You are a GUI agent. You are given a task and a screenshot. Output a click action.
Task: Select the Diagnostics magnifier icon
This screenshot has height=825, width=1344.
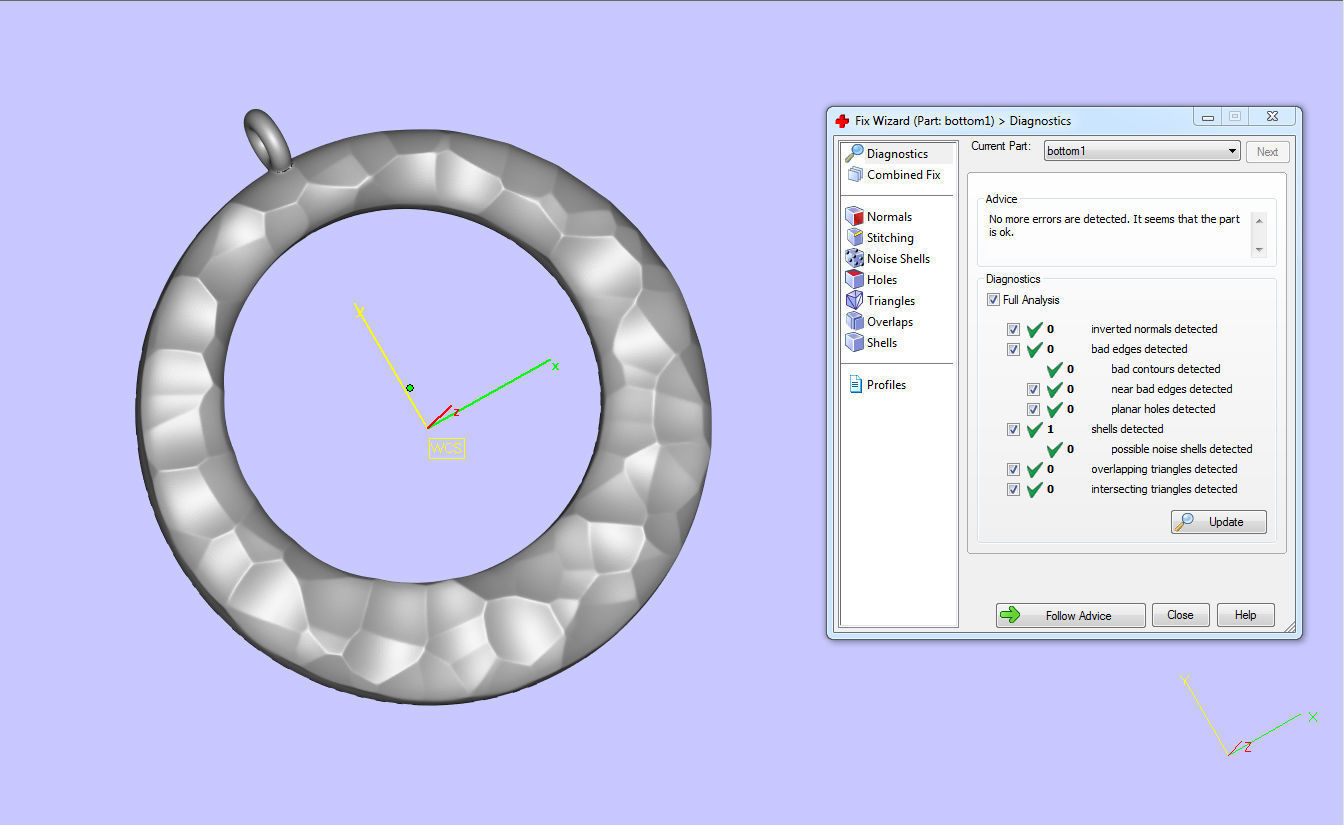(854, 153)
